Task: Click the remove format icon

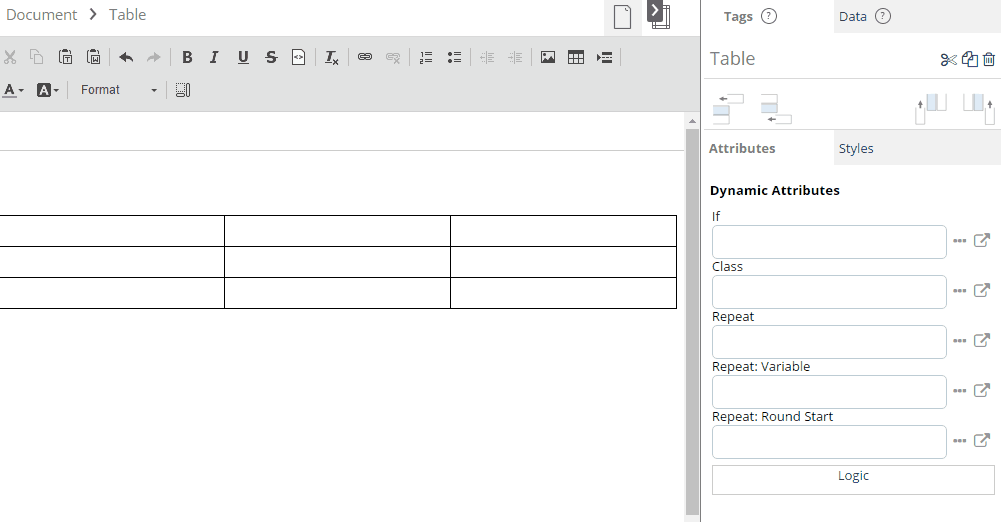Action: (x=332, y=58)
